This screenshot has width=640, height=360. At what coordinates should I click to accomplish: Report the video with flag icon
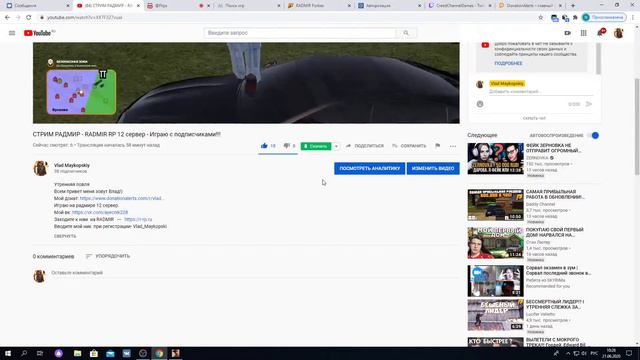[438, 146]
